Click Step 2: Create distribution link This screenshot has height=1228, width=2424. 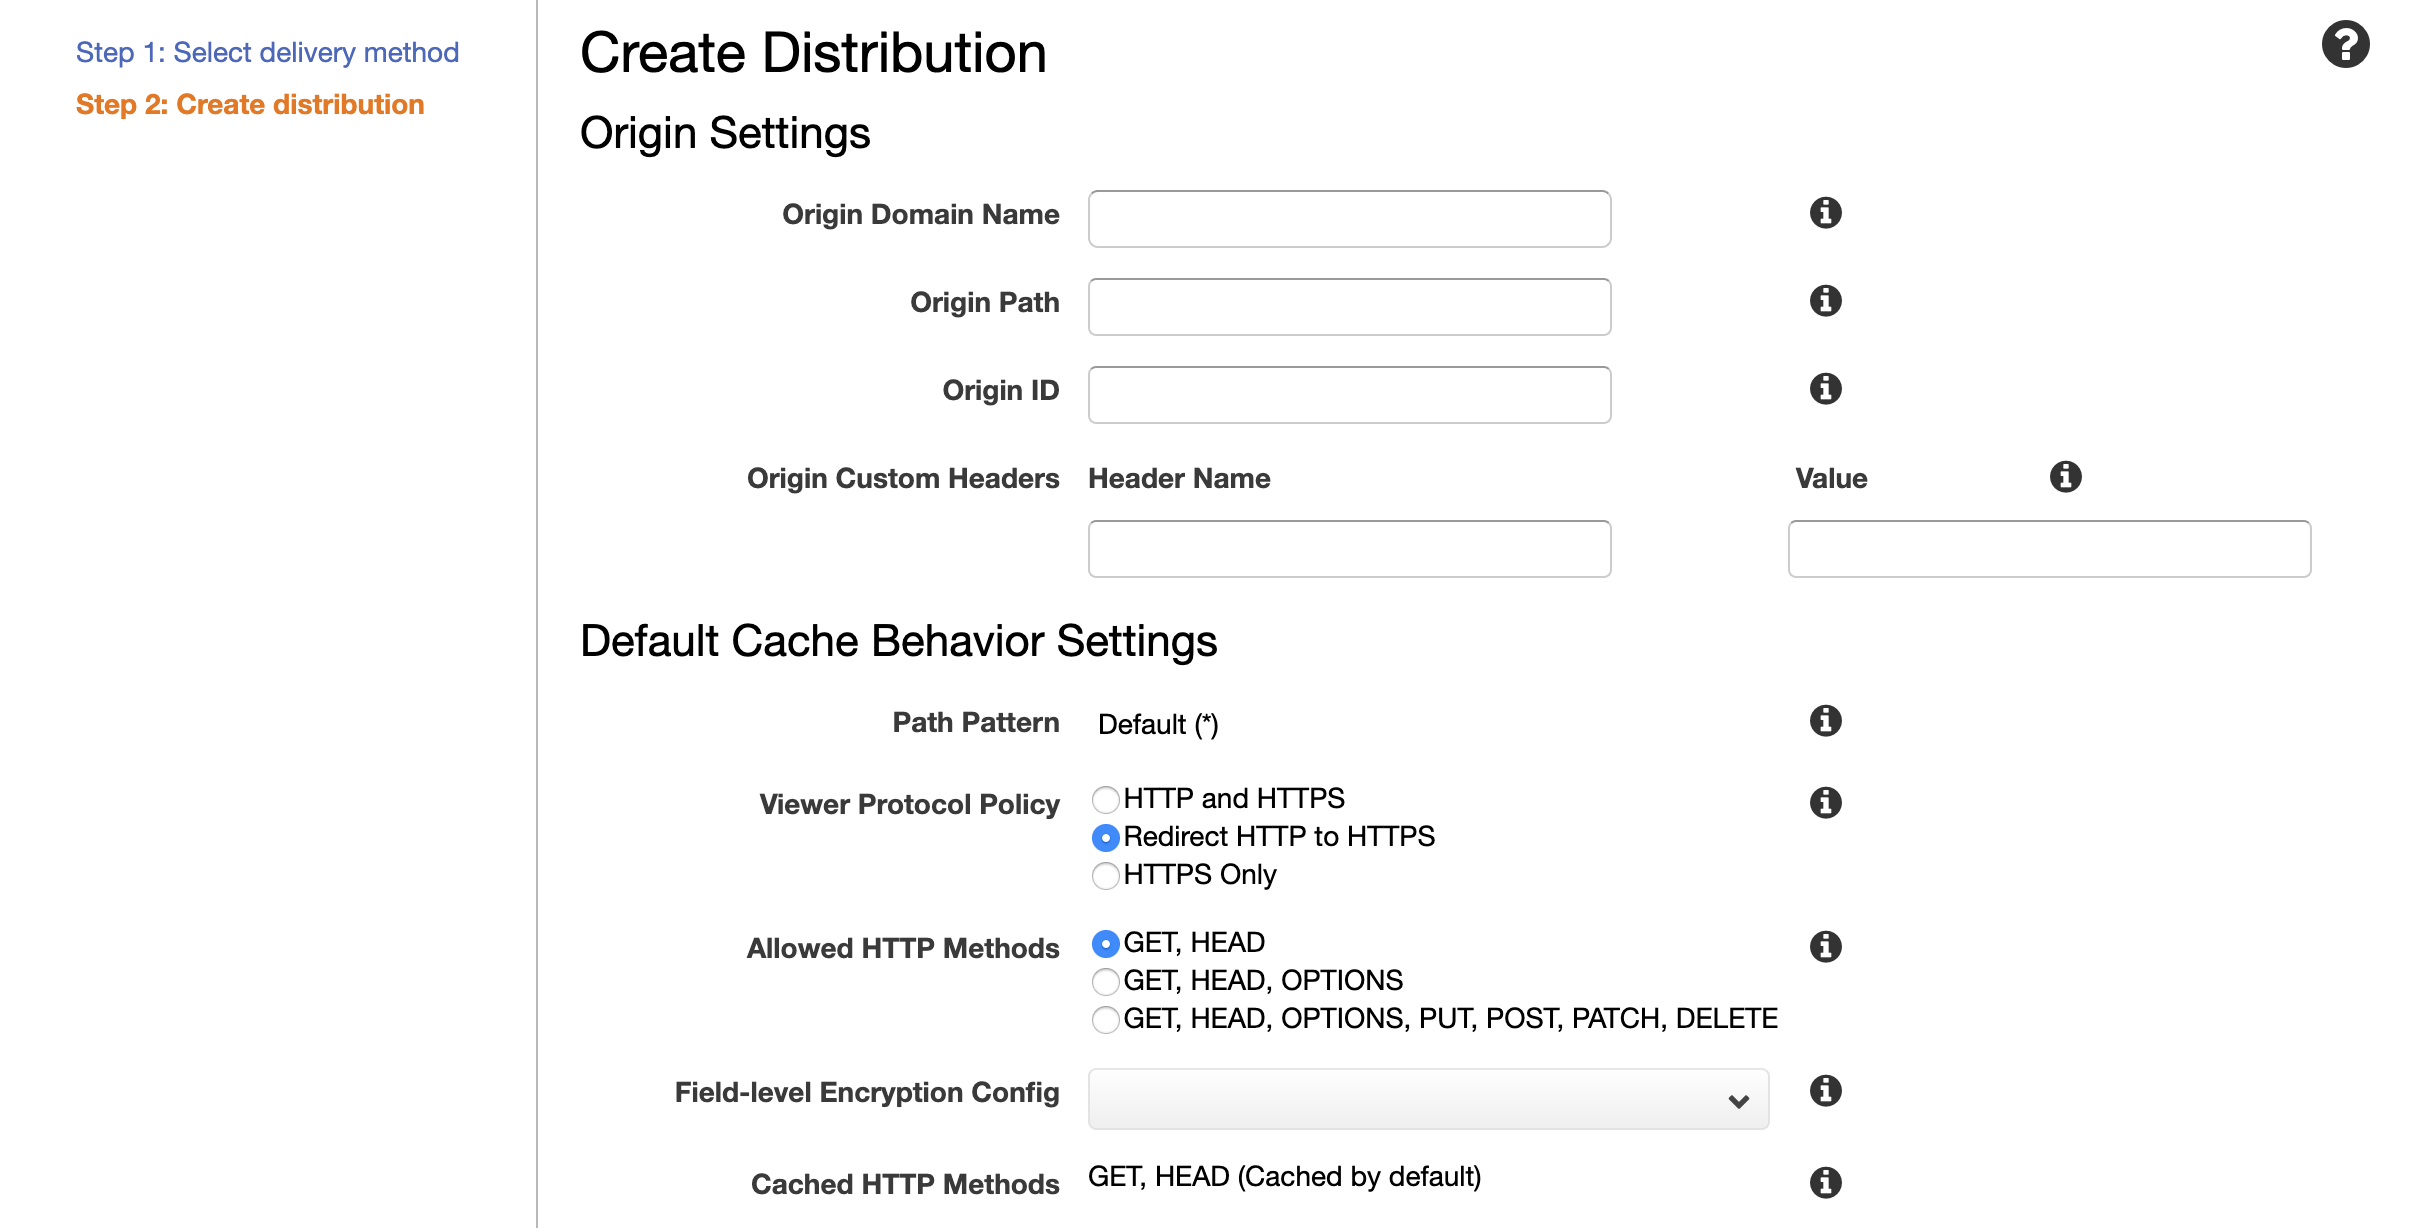coord(250,105)
